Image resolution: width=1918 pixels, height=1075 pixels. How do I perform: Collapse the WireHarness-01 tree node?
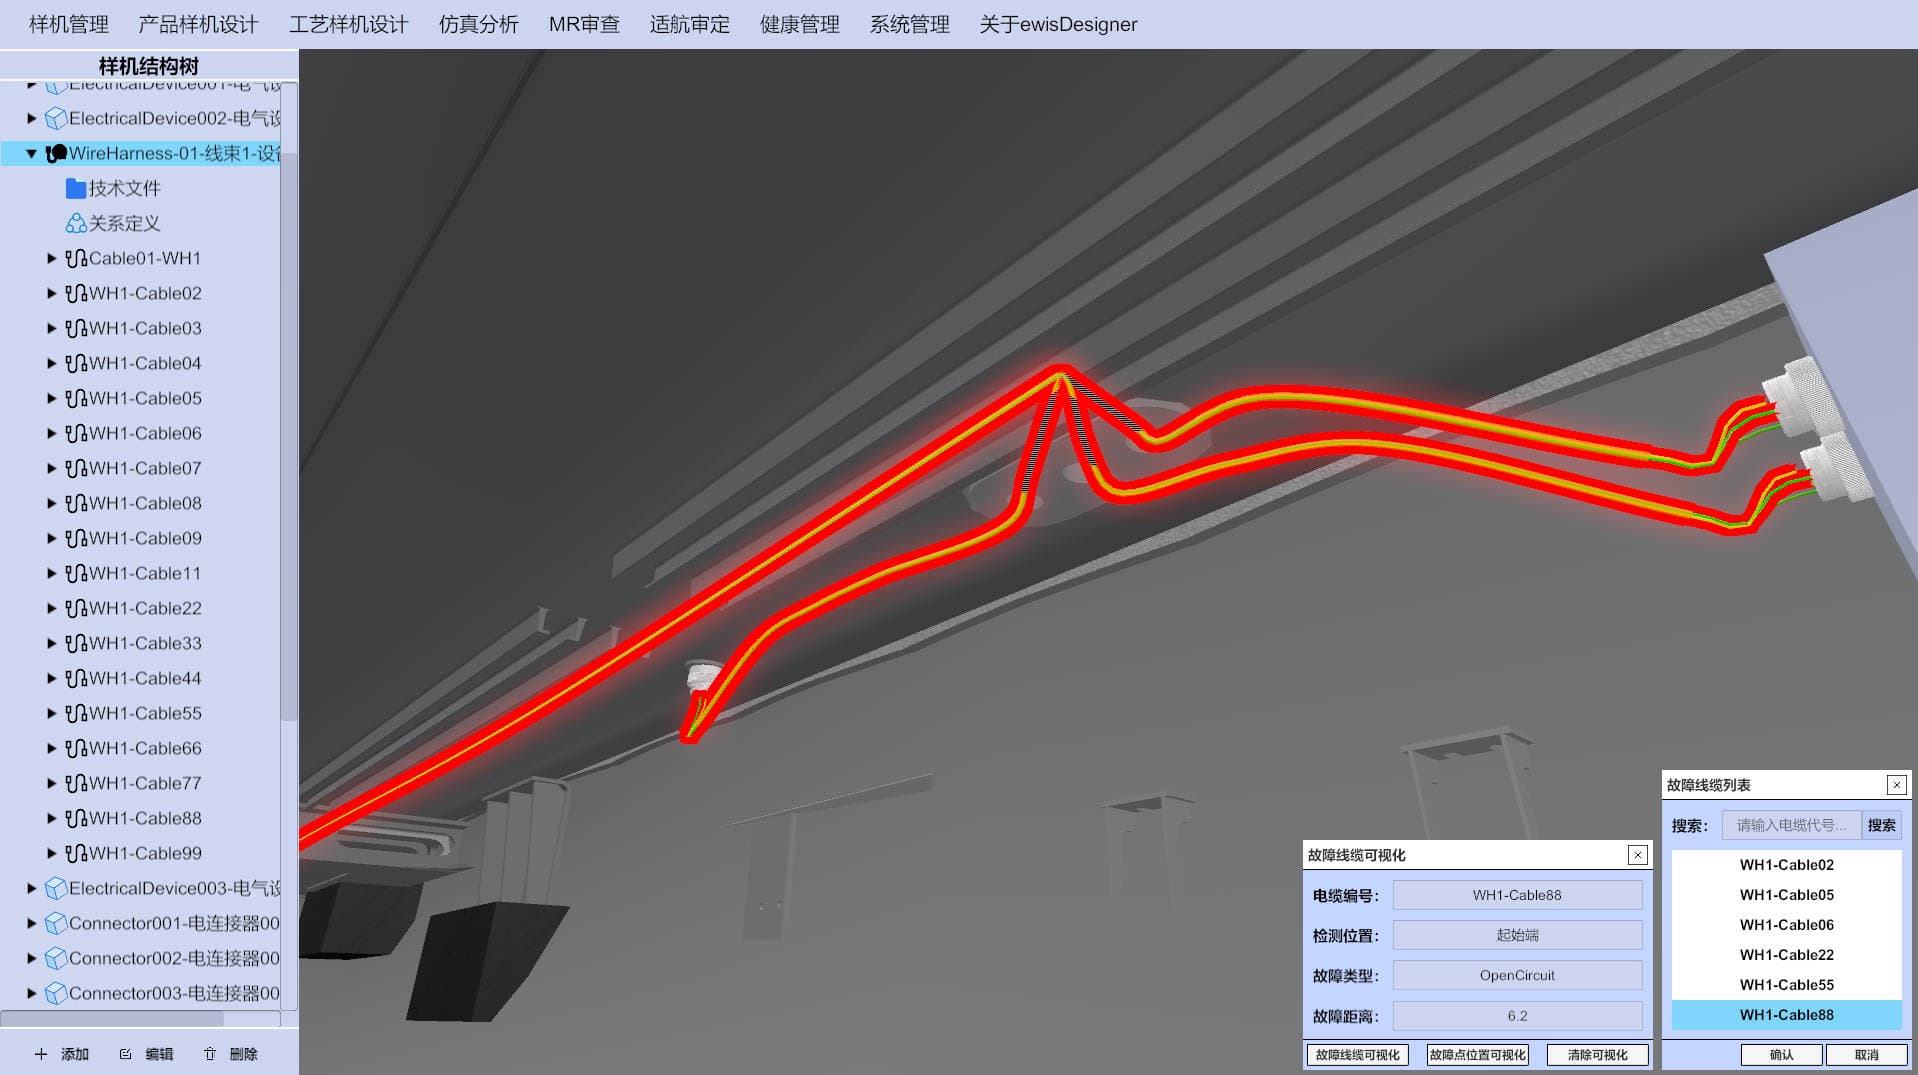[x=31, y=153]
